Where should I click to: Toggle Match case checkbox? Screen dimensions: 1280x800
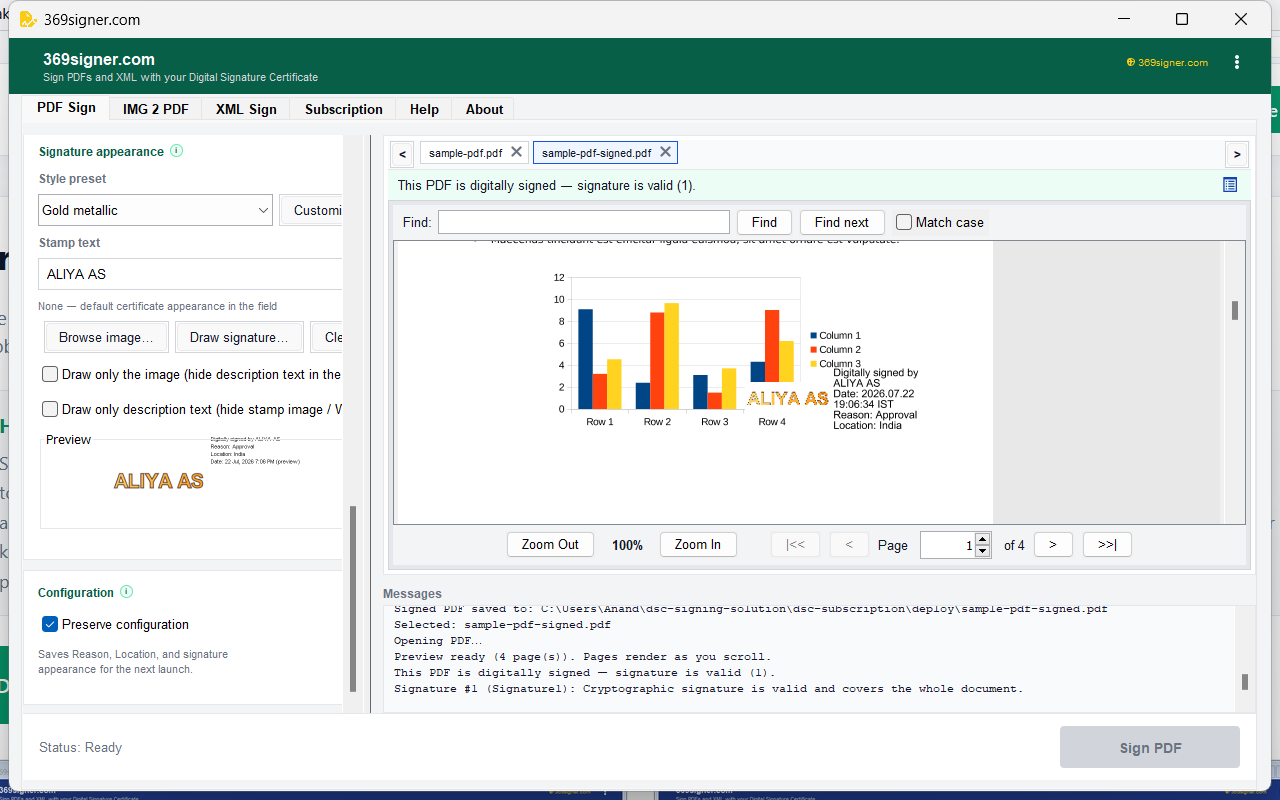point(904,222)
